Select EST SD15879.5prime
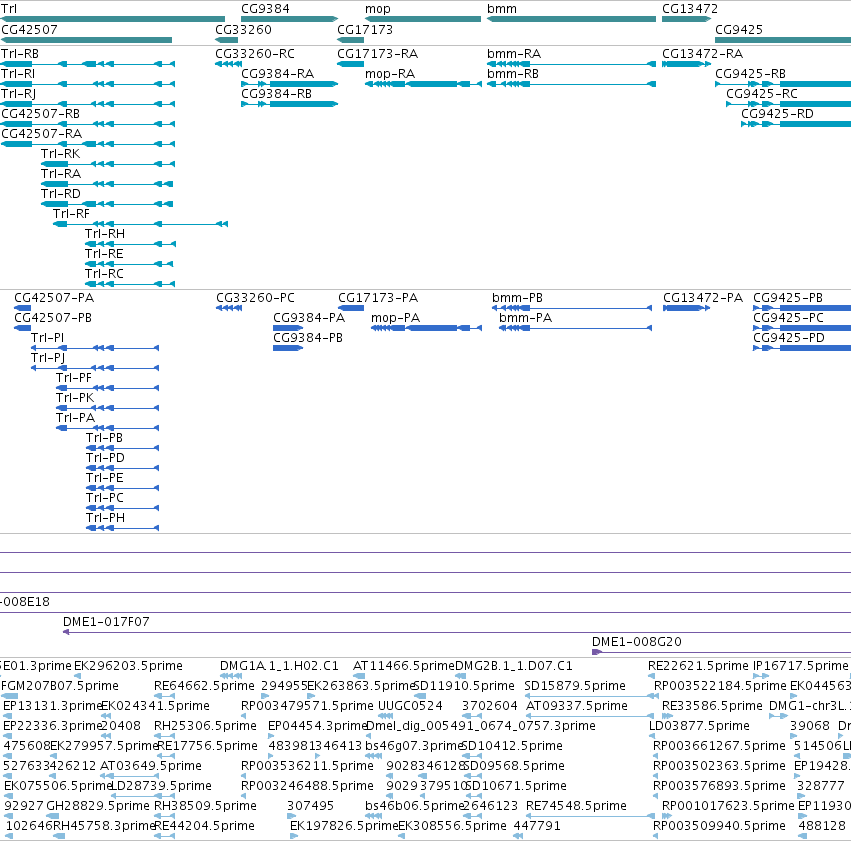 [x=592, y=696]
